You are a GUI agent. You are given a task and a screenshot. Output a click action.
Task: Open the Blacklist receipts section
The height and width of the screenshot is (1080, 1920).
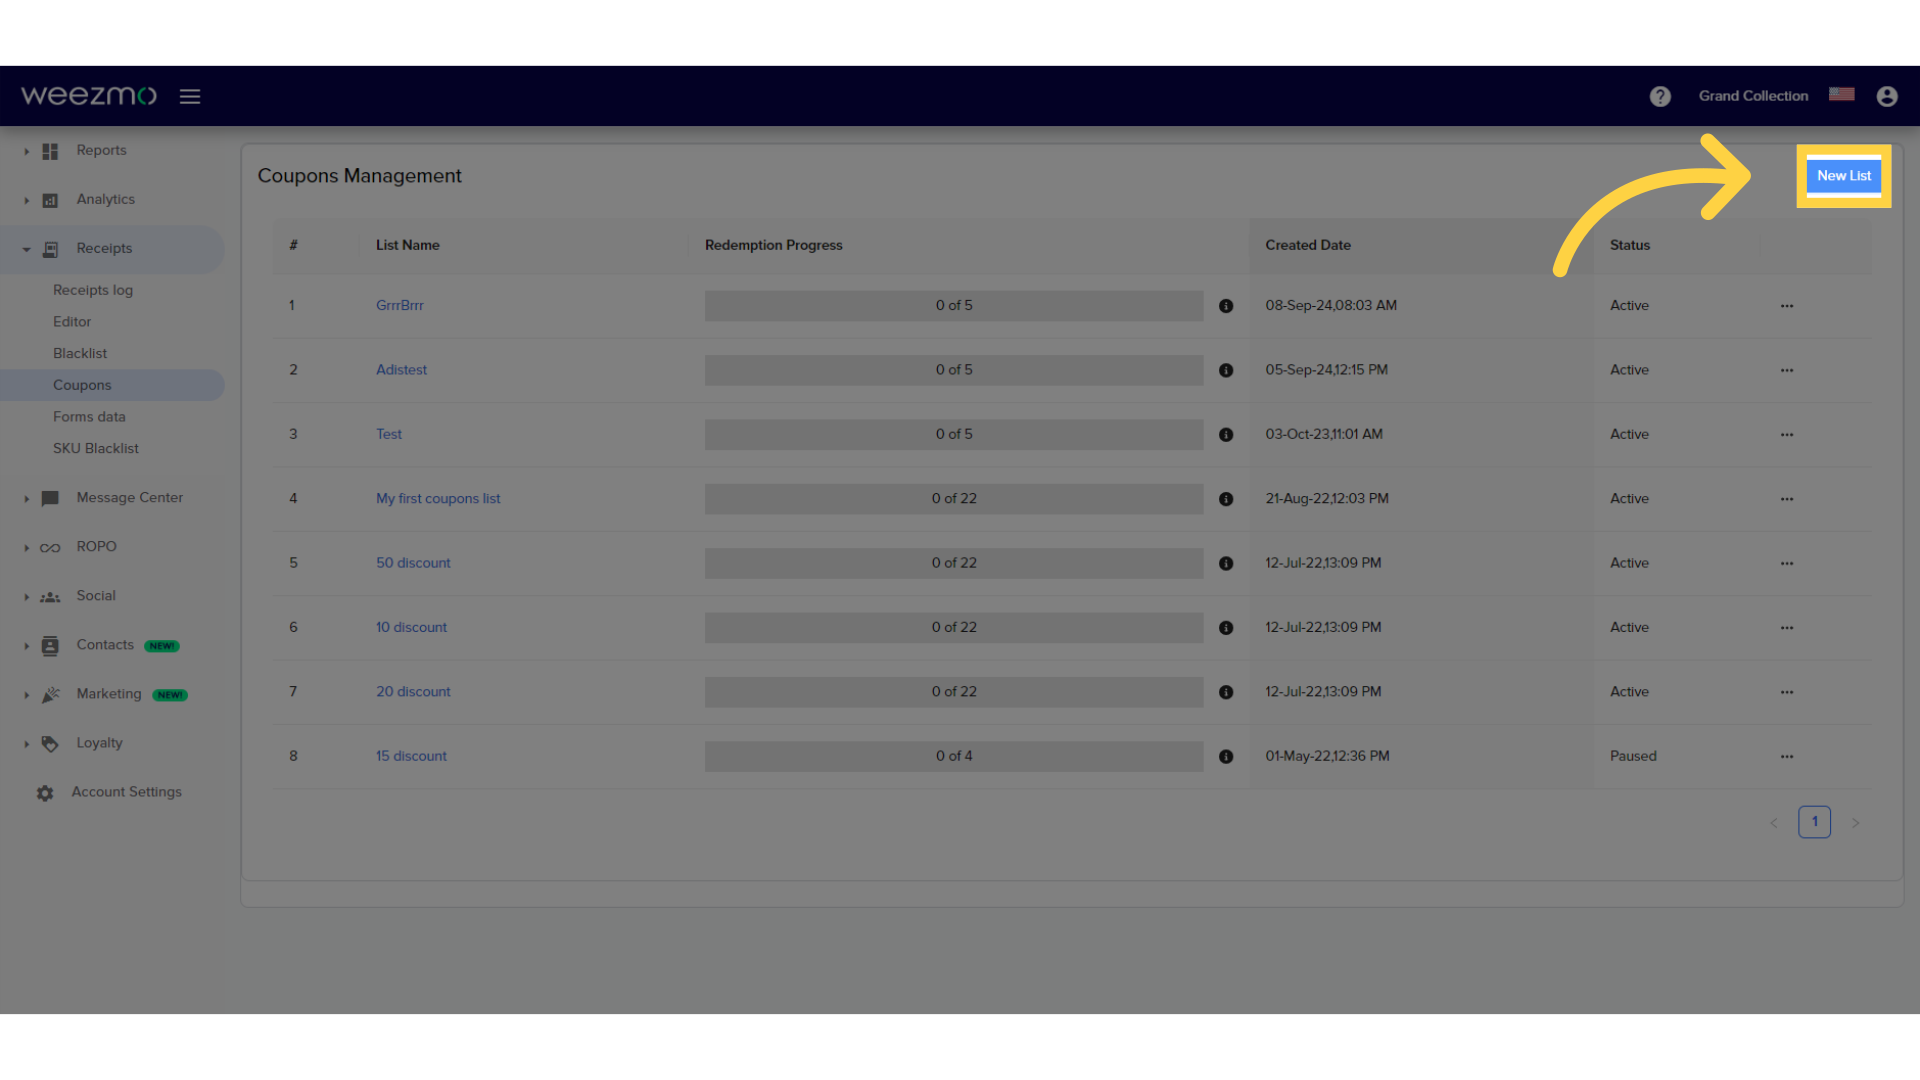(78, 353)
